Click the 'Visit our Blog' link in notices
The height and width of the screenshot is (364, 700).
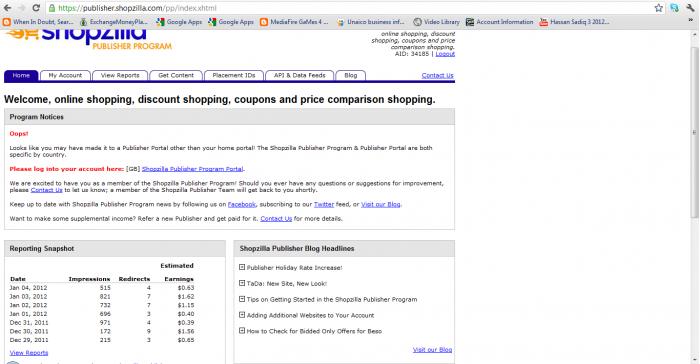[x=380, y=204]
